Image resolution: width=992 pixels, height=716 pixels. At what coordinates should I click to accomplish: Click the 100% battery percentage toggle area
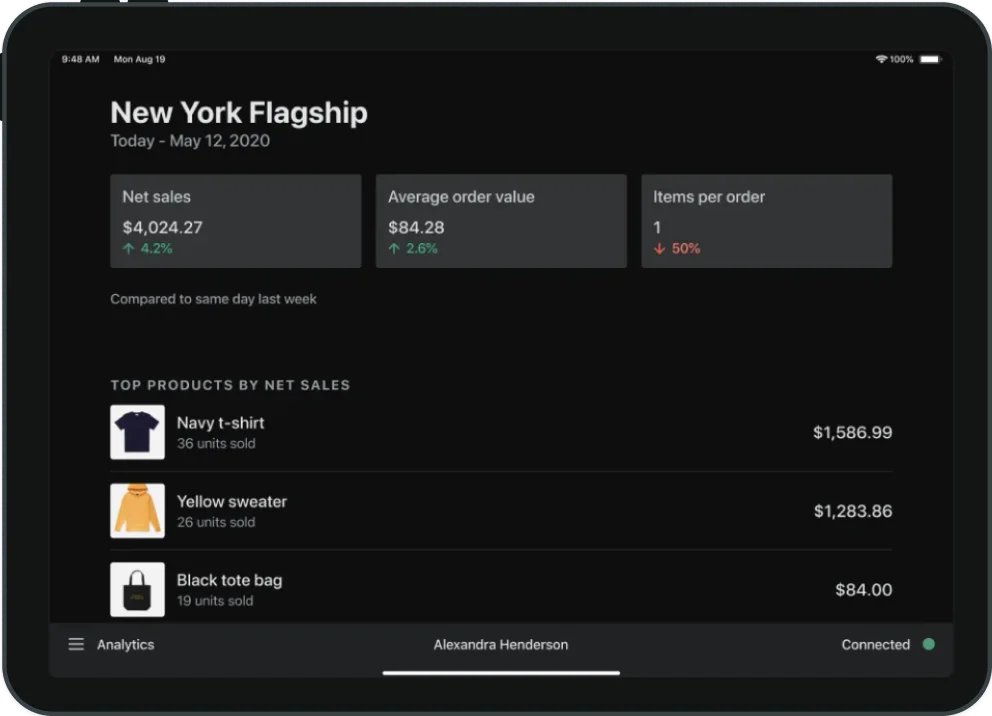click(x=902, y=59)
